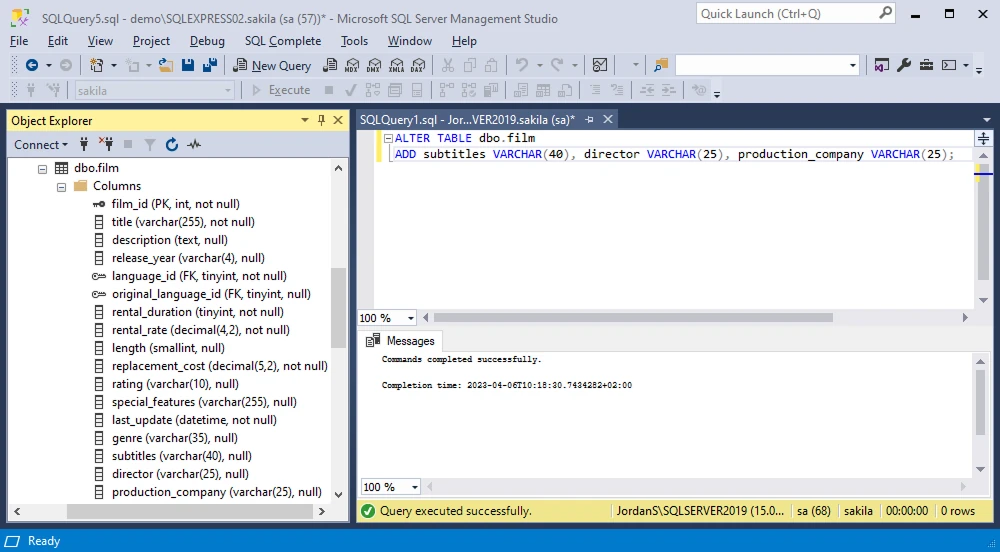Open the Tools menu
1000x552 pixels.
(x=354, y=41)
